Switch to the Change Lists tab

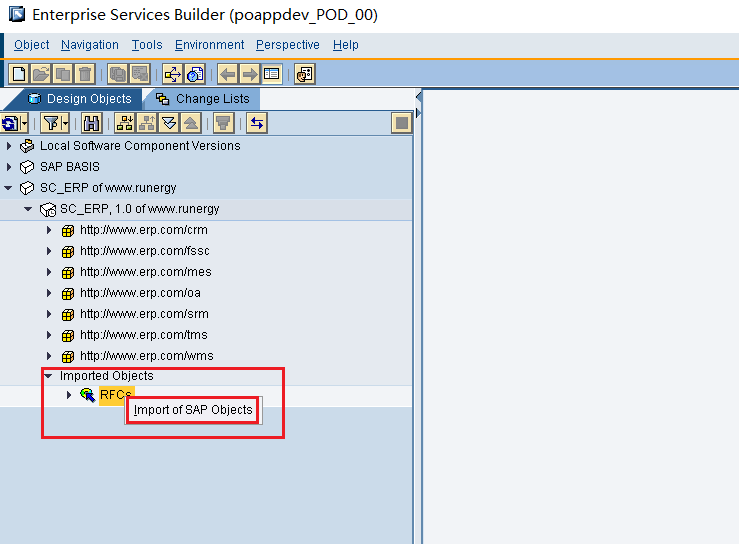click(203, 99)
